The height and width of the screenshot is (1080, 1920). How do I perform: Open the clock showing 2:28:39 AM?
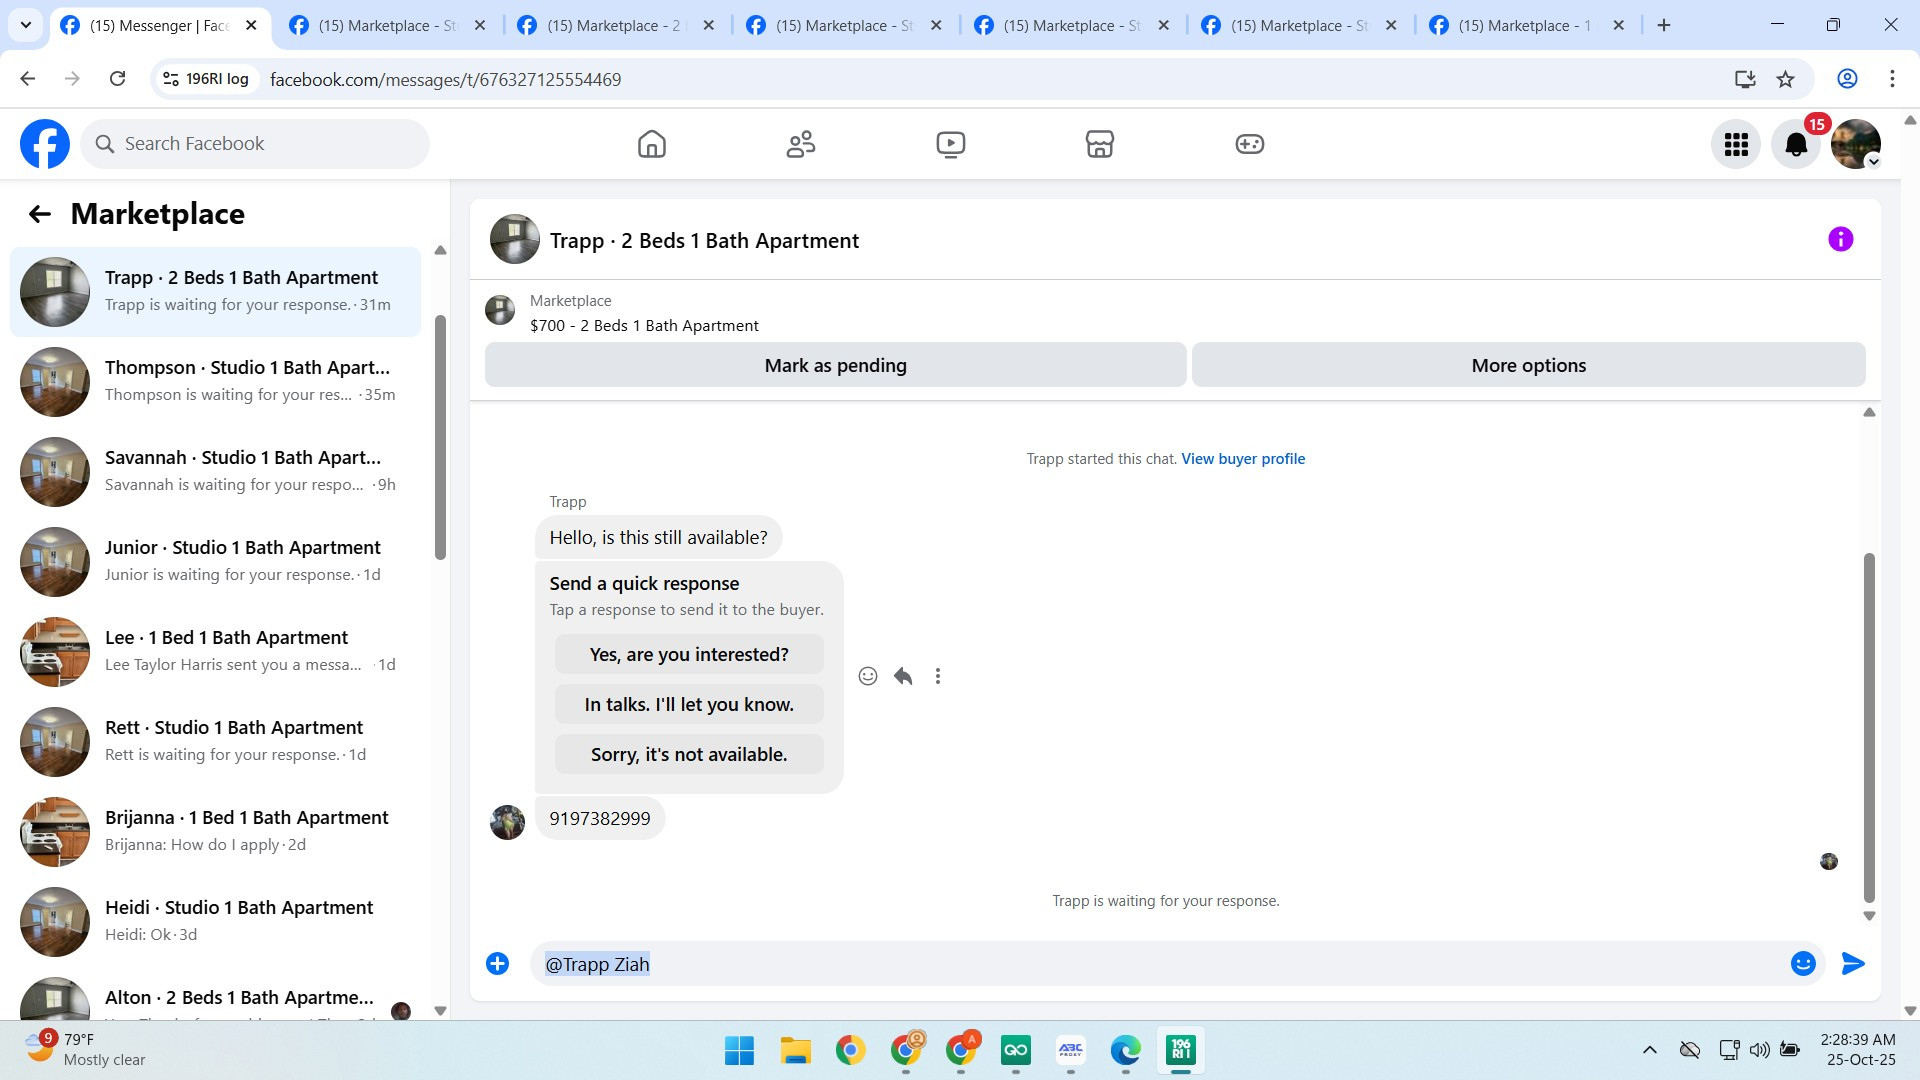[x=1858, y=1050]
